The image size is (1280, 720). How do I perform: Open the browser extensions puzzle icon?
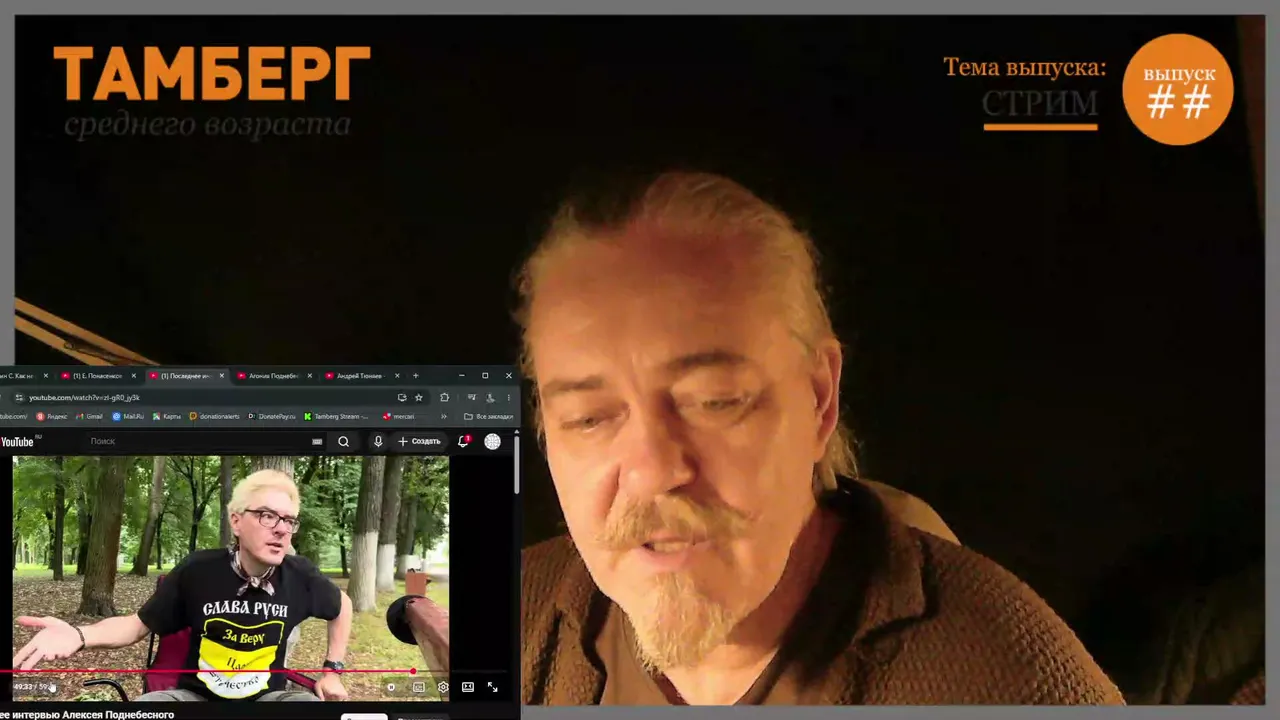pyautogui.click(x=445, y=397)
